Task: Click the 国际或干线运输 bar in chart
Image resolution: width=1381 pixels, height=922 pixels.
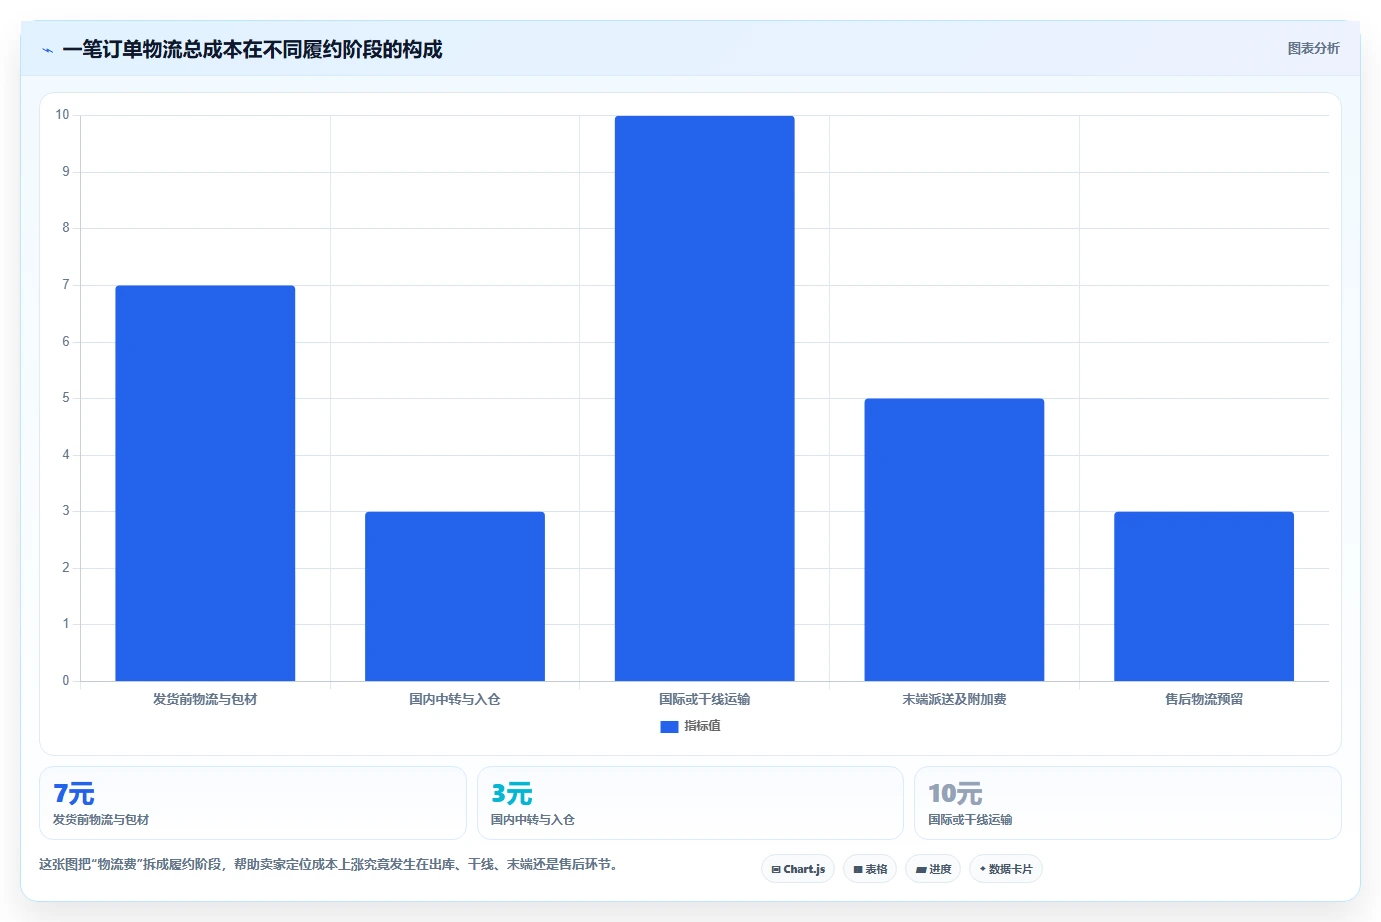Action: (x=705, y=398)
